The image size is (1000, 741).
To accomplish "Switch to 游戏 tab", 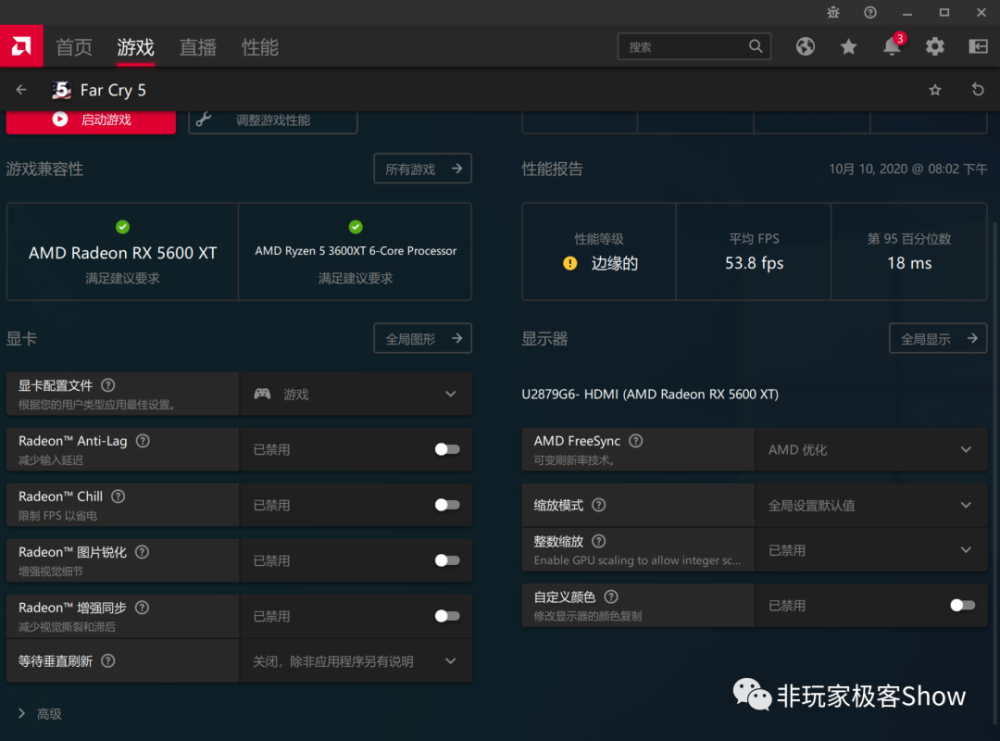I will tap(135, 47).
